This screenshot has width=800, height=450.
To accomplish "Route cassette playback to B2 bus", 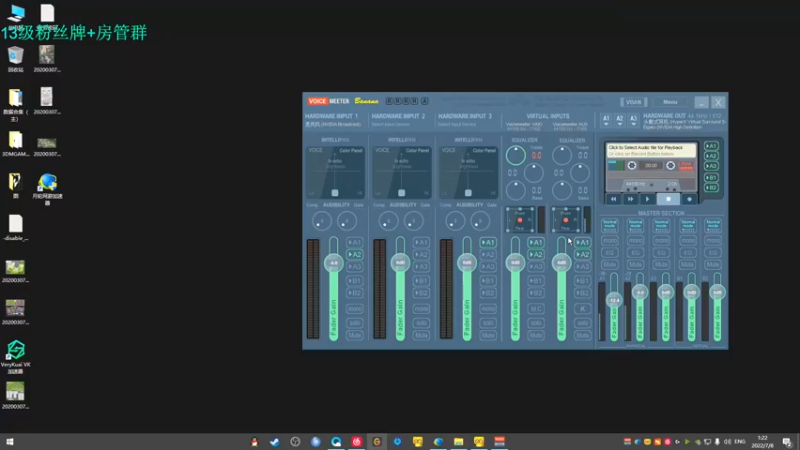I will click(711, 188).
